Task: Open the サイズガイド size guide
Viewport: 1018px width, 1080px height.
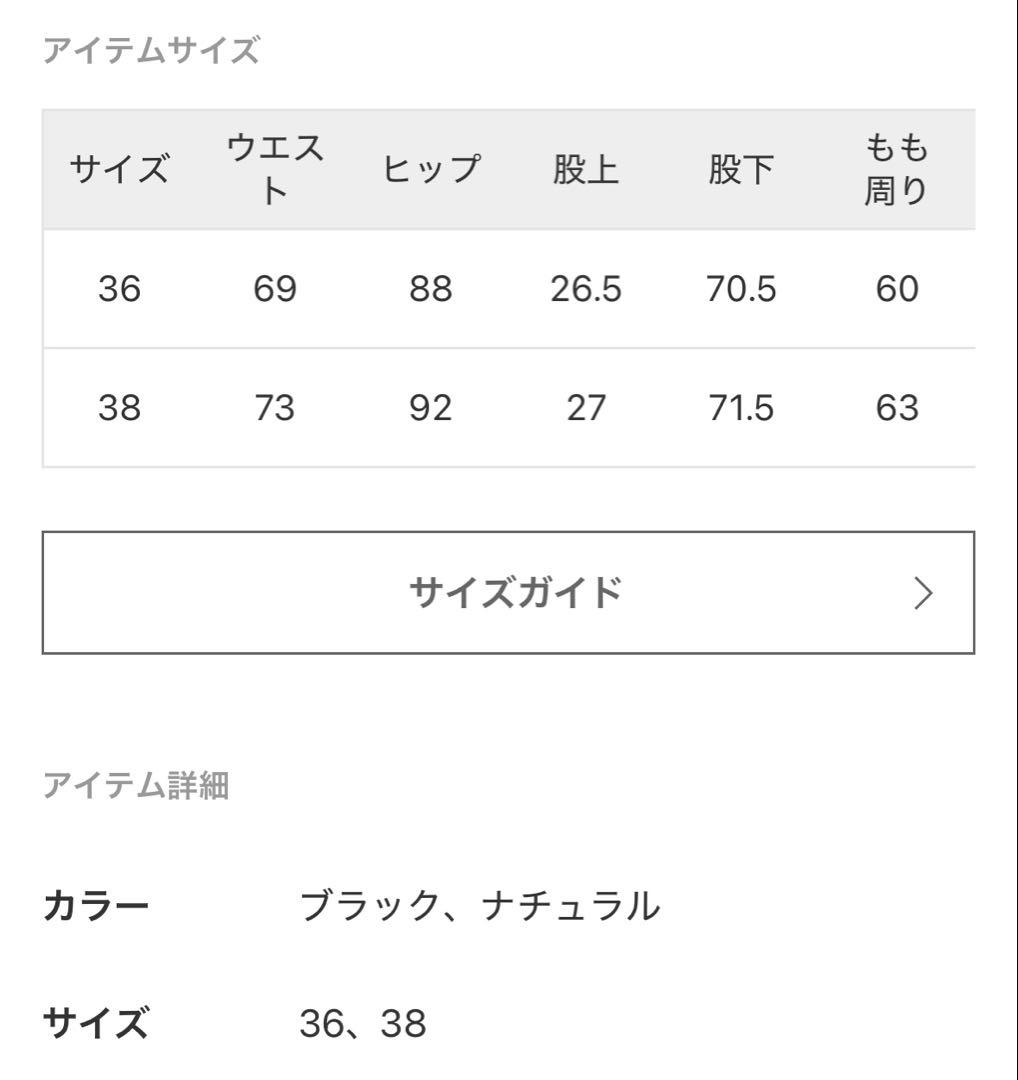Action: point(510,592)
